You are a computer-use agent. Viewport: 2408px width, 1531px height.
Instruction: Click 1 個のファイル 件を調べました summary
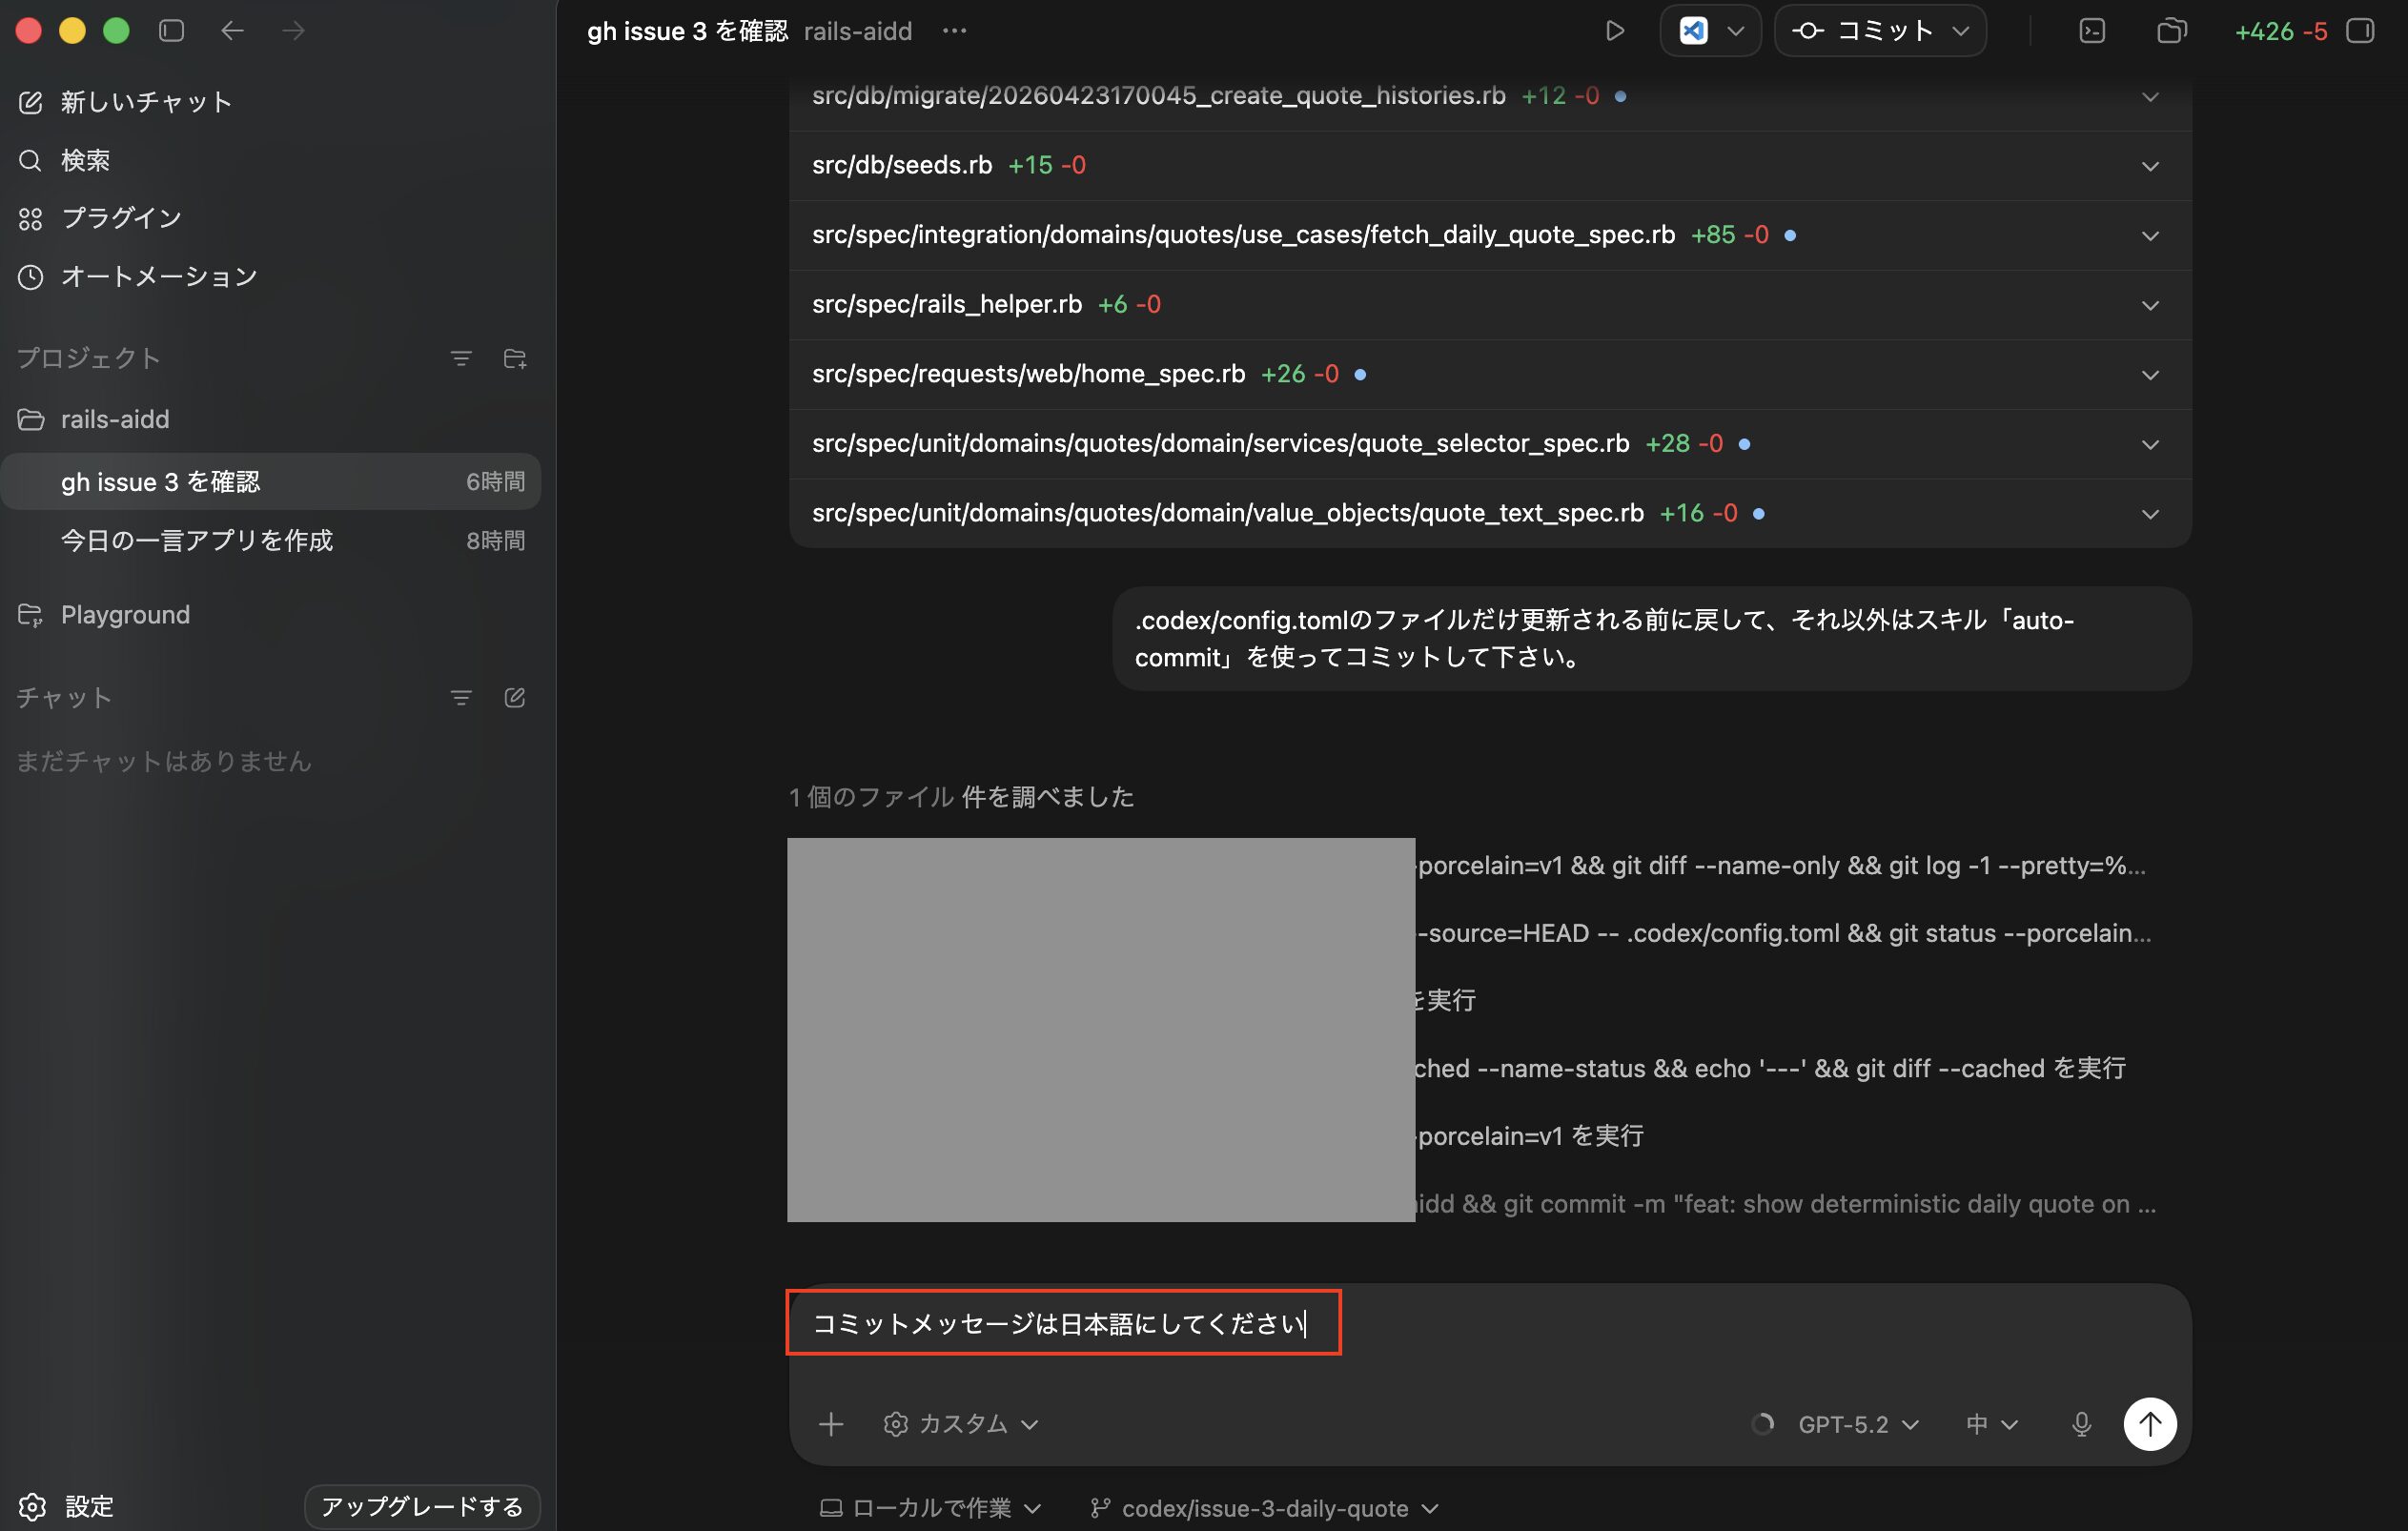961,797
